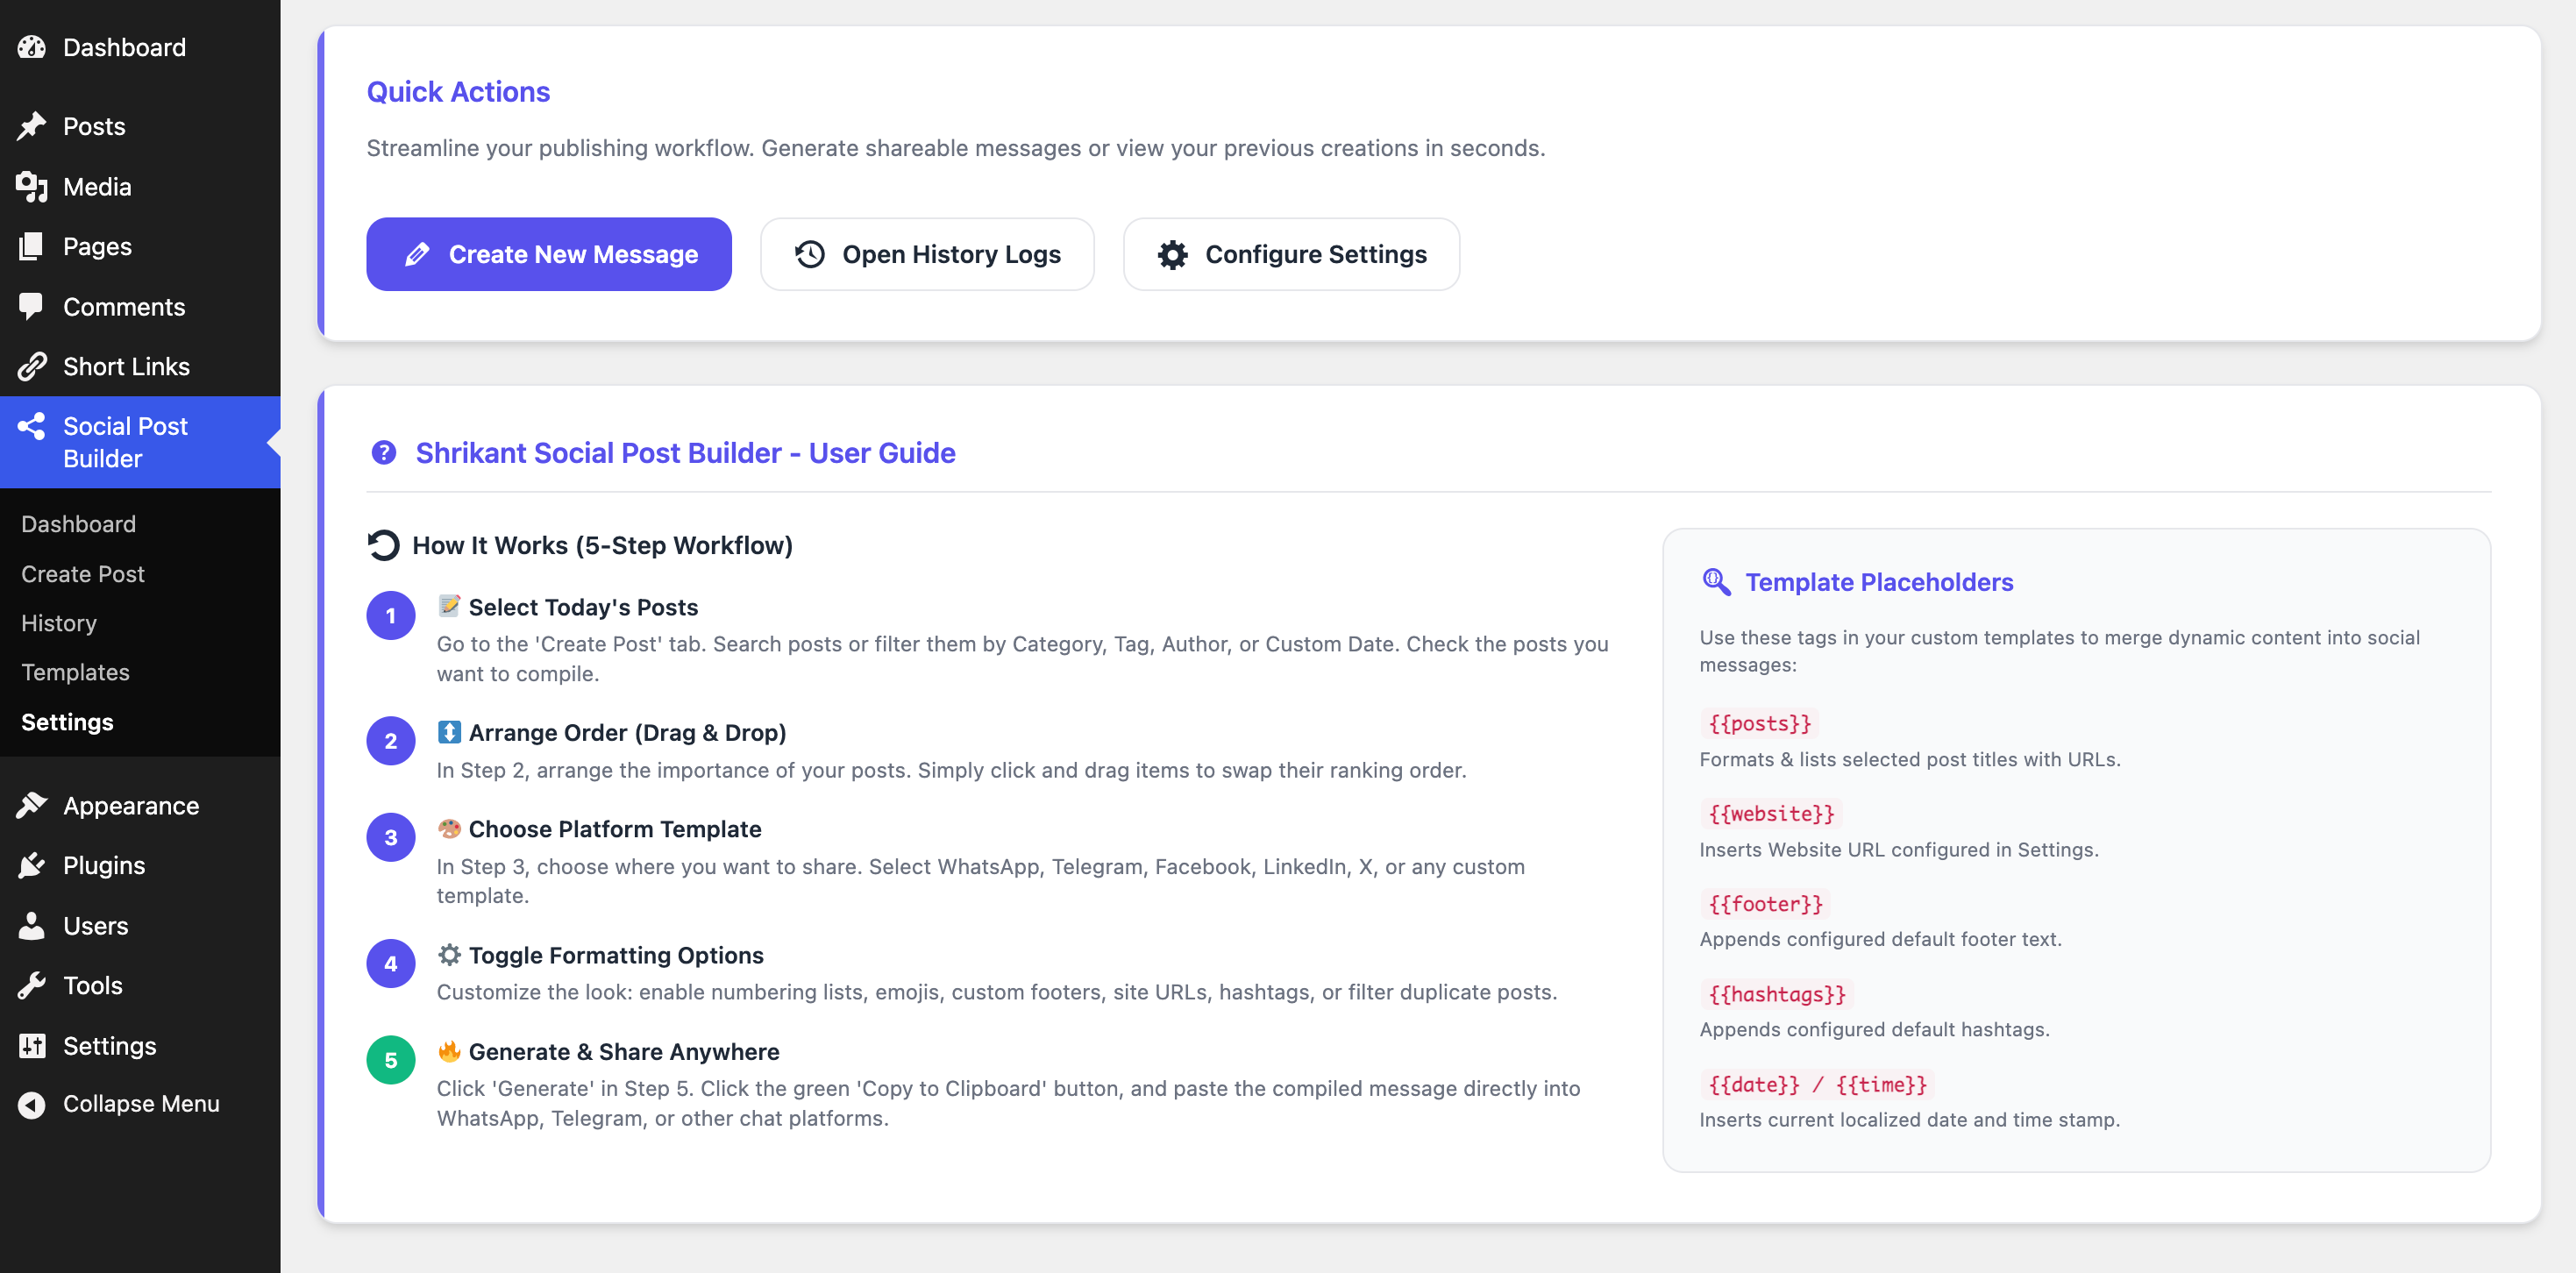
Task: Click the Tools wrench icon
Action: pos(32,985)
